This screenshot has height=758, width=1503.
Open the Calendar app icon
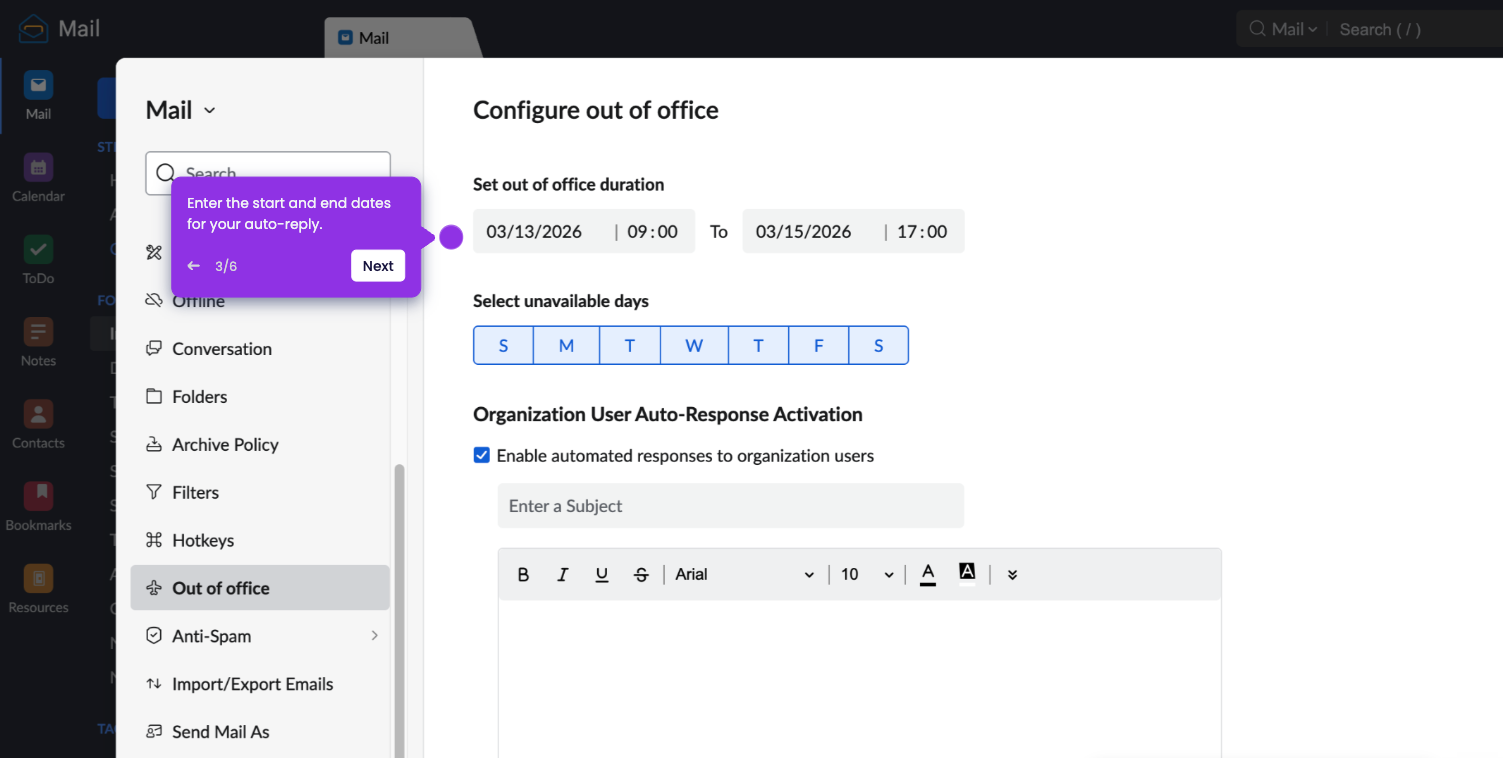click(38, 168)
